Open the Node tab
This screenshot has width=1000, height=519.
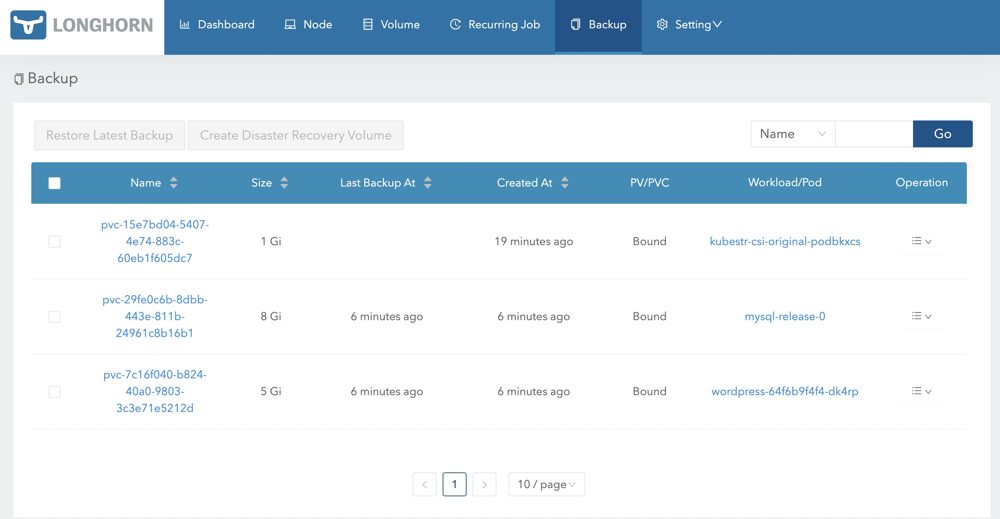pyautogui.click(x=309, y=25)
